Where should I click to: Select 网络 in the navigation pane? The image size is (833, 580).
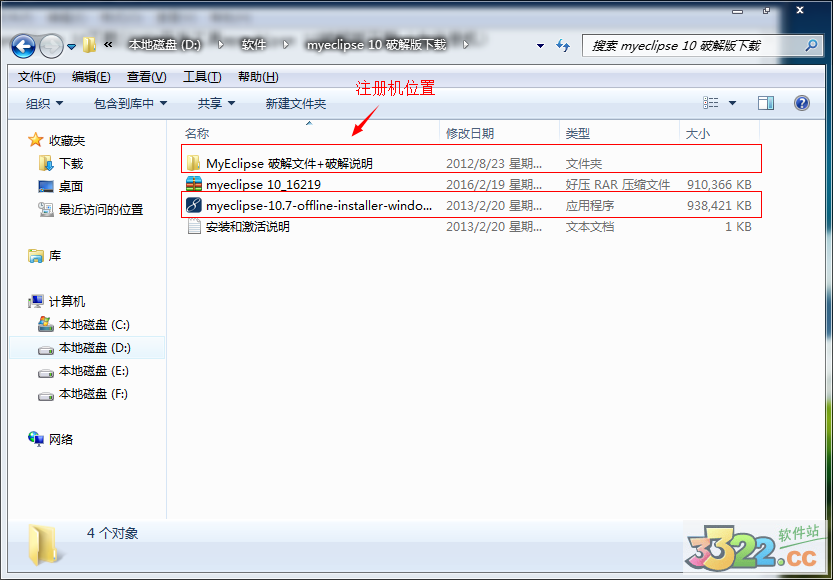[51, 439]
